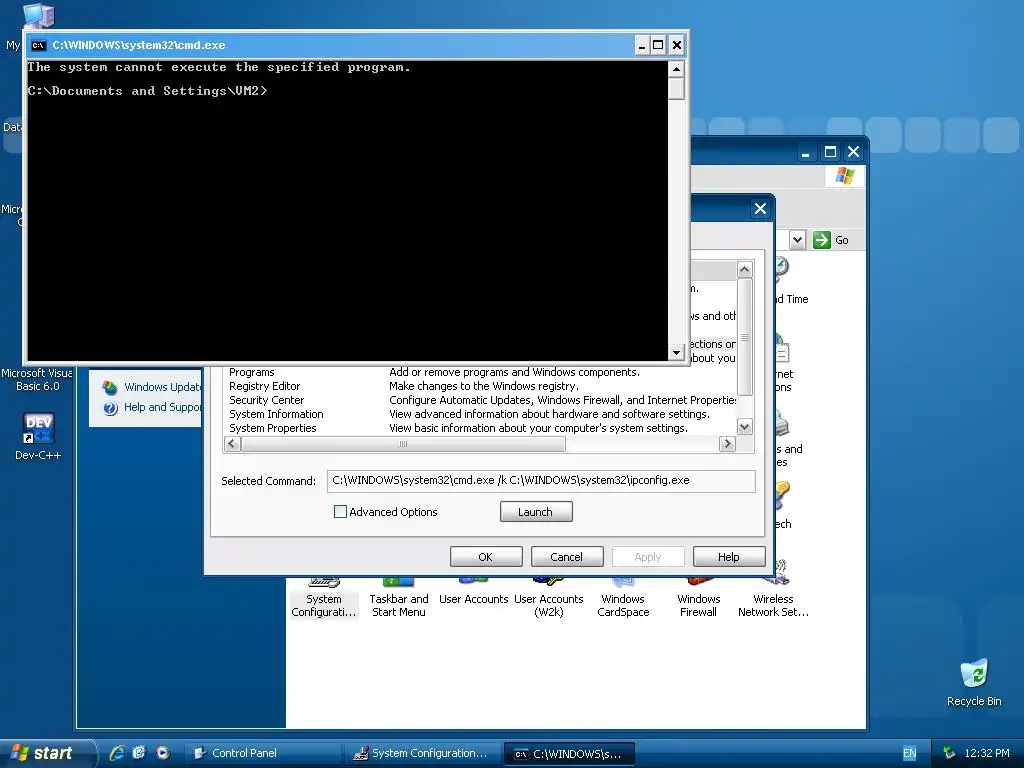Viewport: 1024px width, 768px height.
Task: Open System Configuration icon in Control Panel
Action: pos(323,599)
